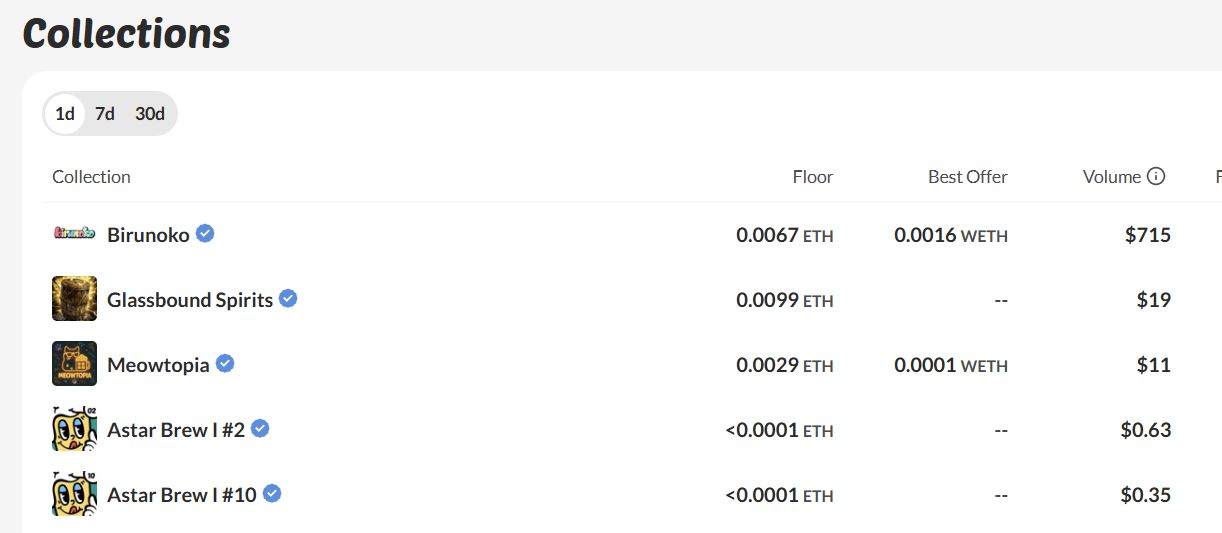This screenshot has width=1222, height=533.
Task: Open the Meowtopia collection name link
Action: [158, 365]
